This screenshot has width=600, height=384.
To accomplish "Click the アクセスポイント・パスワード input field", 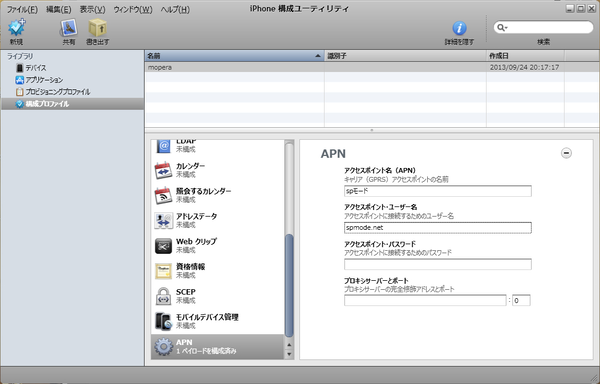I will coord(438,264).
